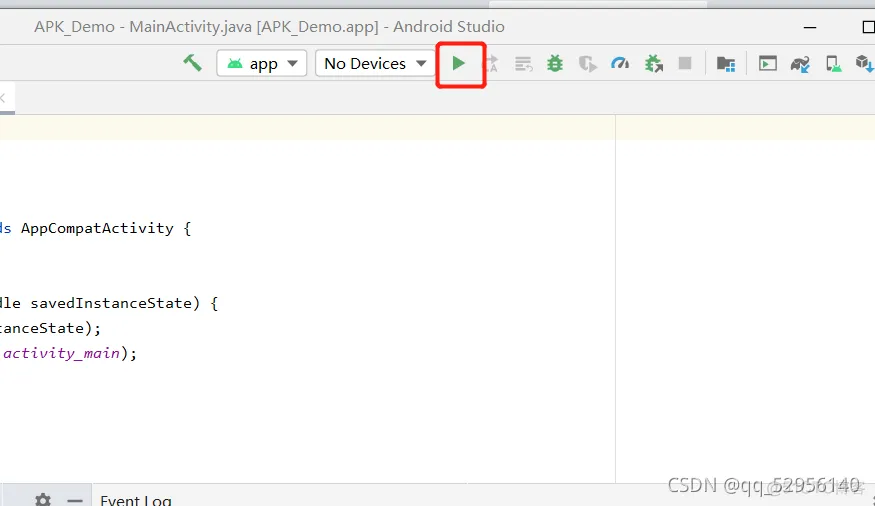875x506 pixels.
Task: Open Event Log settings gear icon
Action: [x=43, y=499]
